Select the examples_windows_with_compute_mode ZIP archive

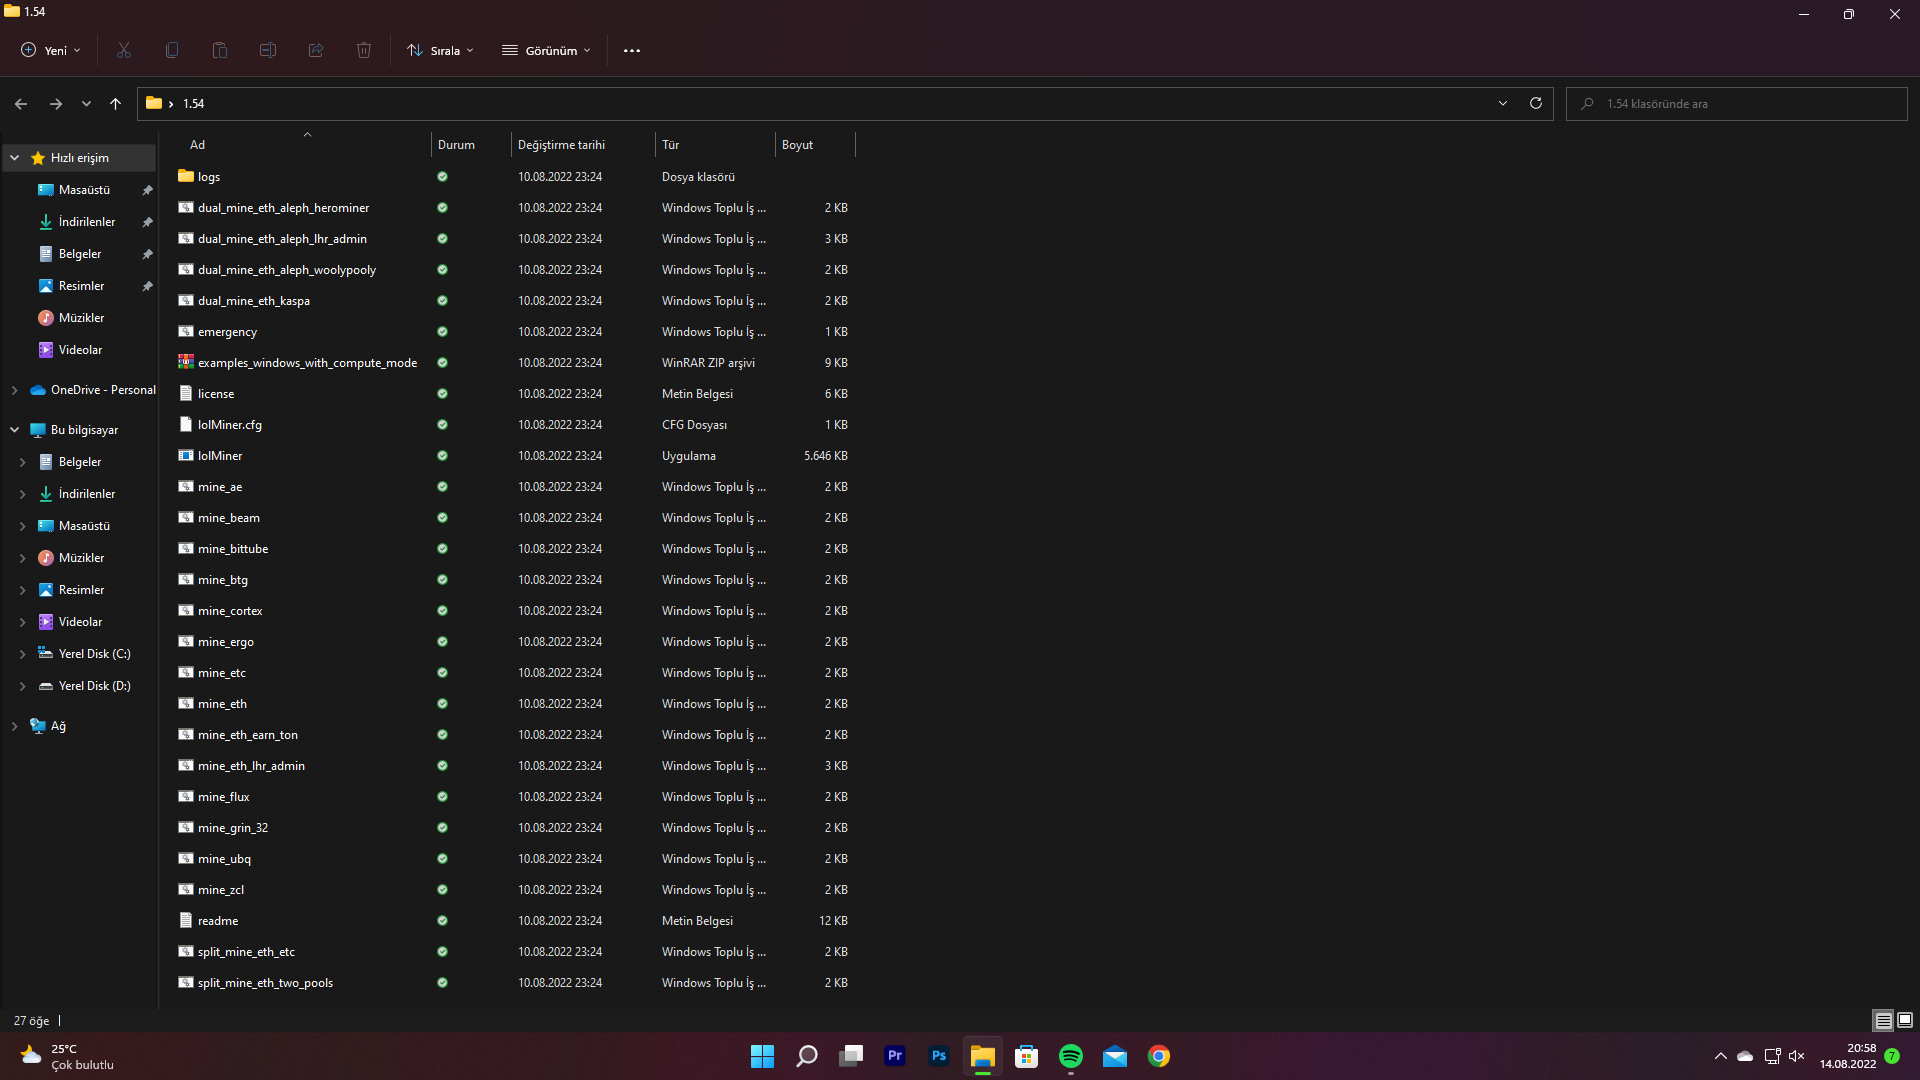click(515, 363)
